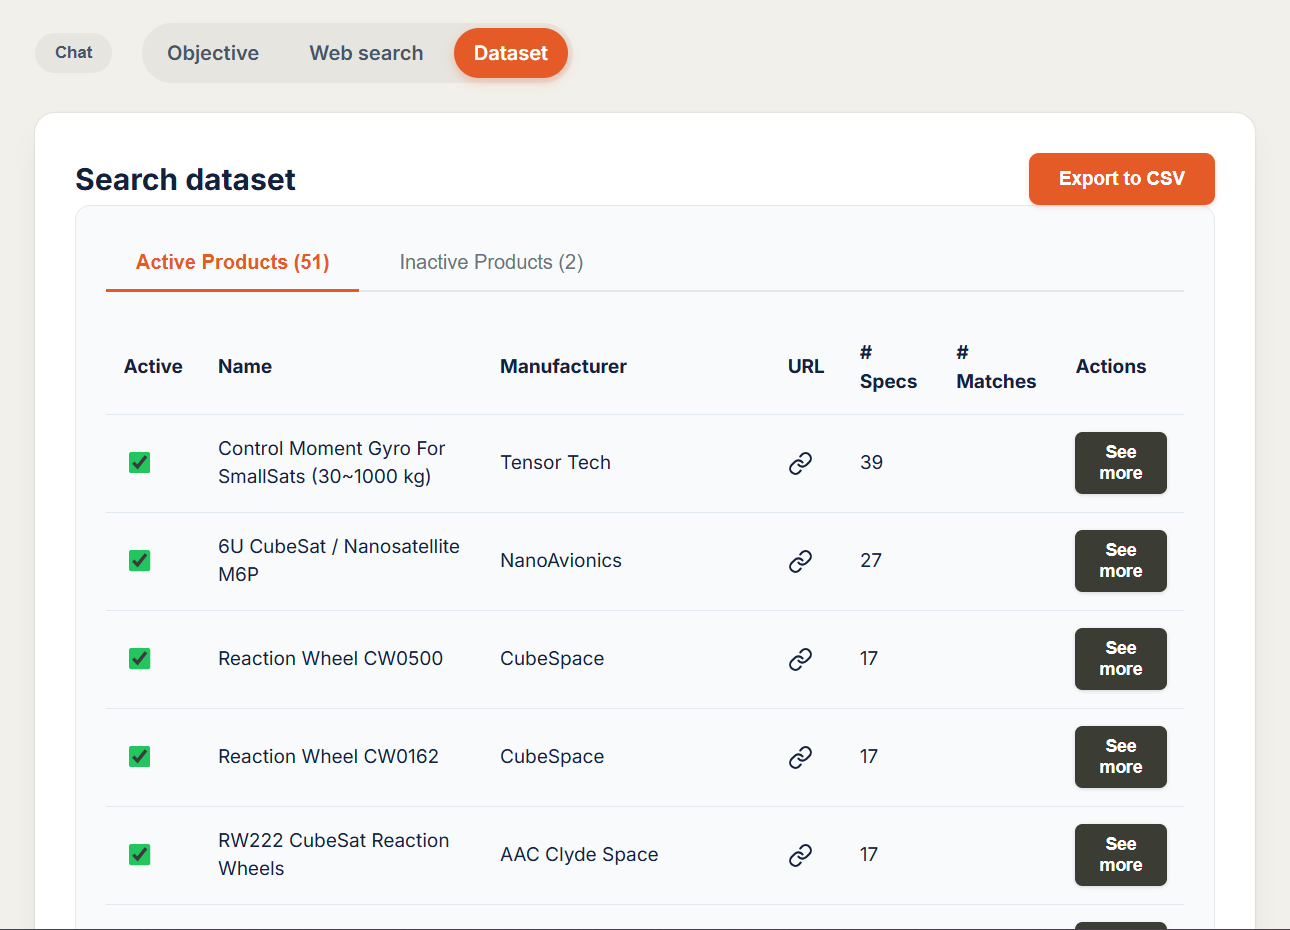Click See more for 6U CubeSat M6P
The image size is (1290, 930).
1120,561
